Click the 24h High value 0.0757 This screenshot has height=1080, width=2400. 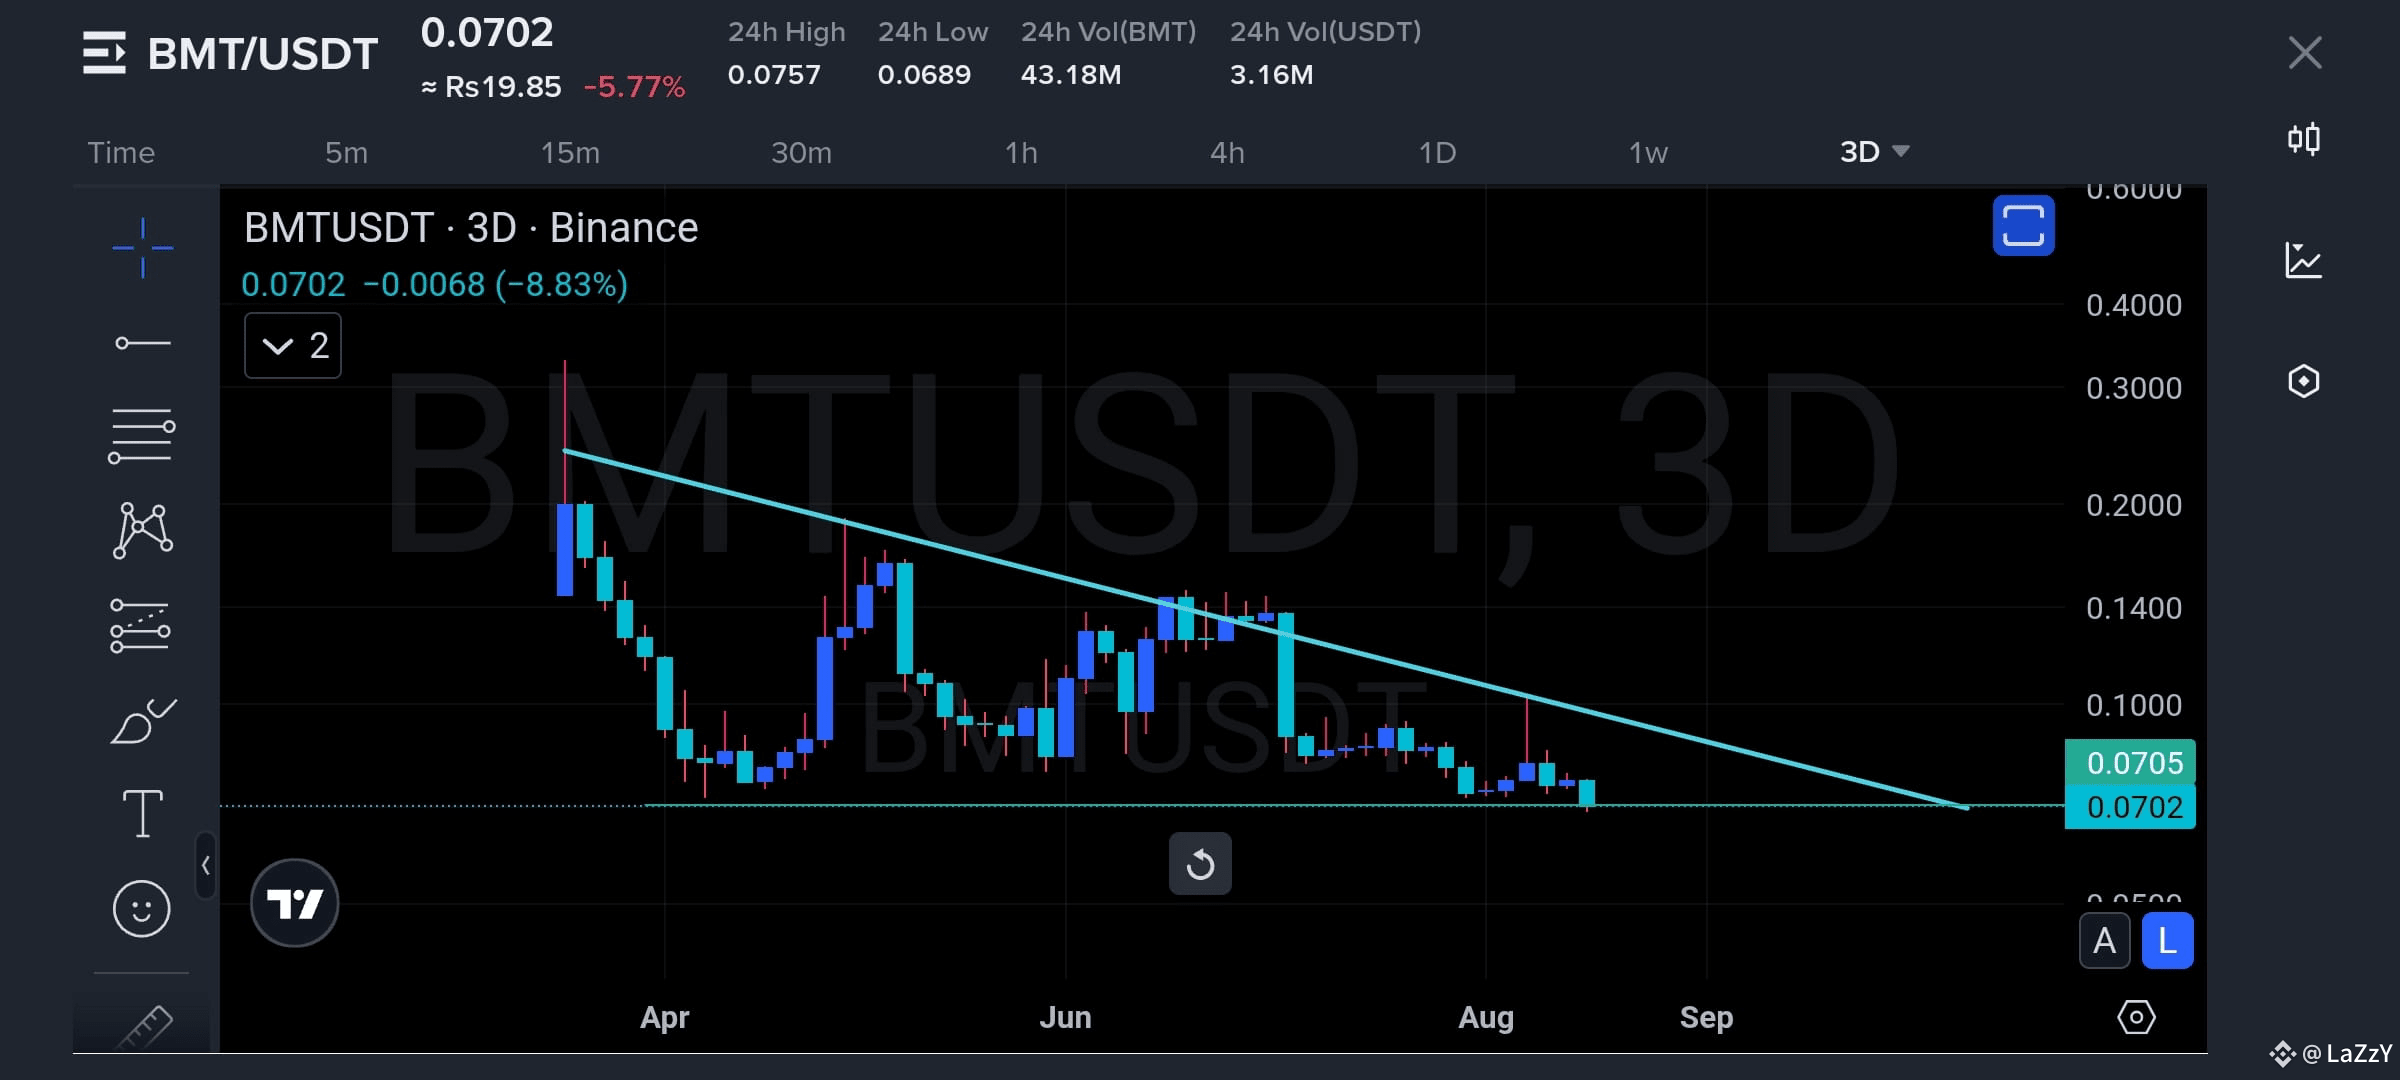pyautogui.click(x=774, y=75)
